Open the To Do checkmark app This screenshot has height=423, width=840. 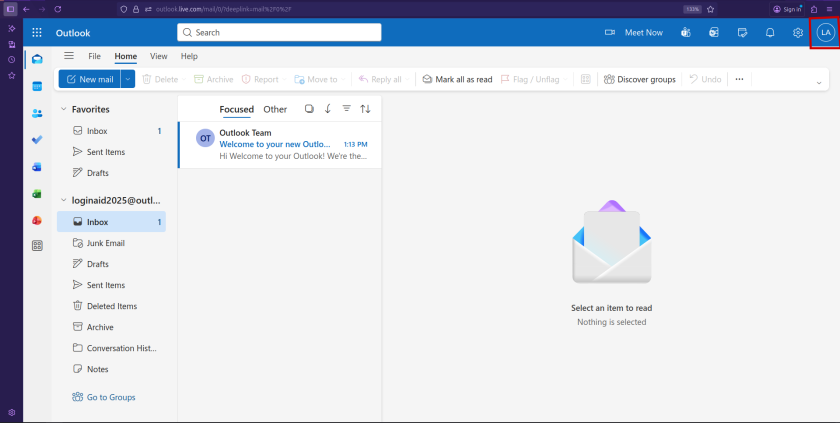pos(37,140)
